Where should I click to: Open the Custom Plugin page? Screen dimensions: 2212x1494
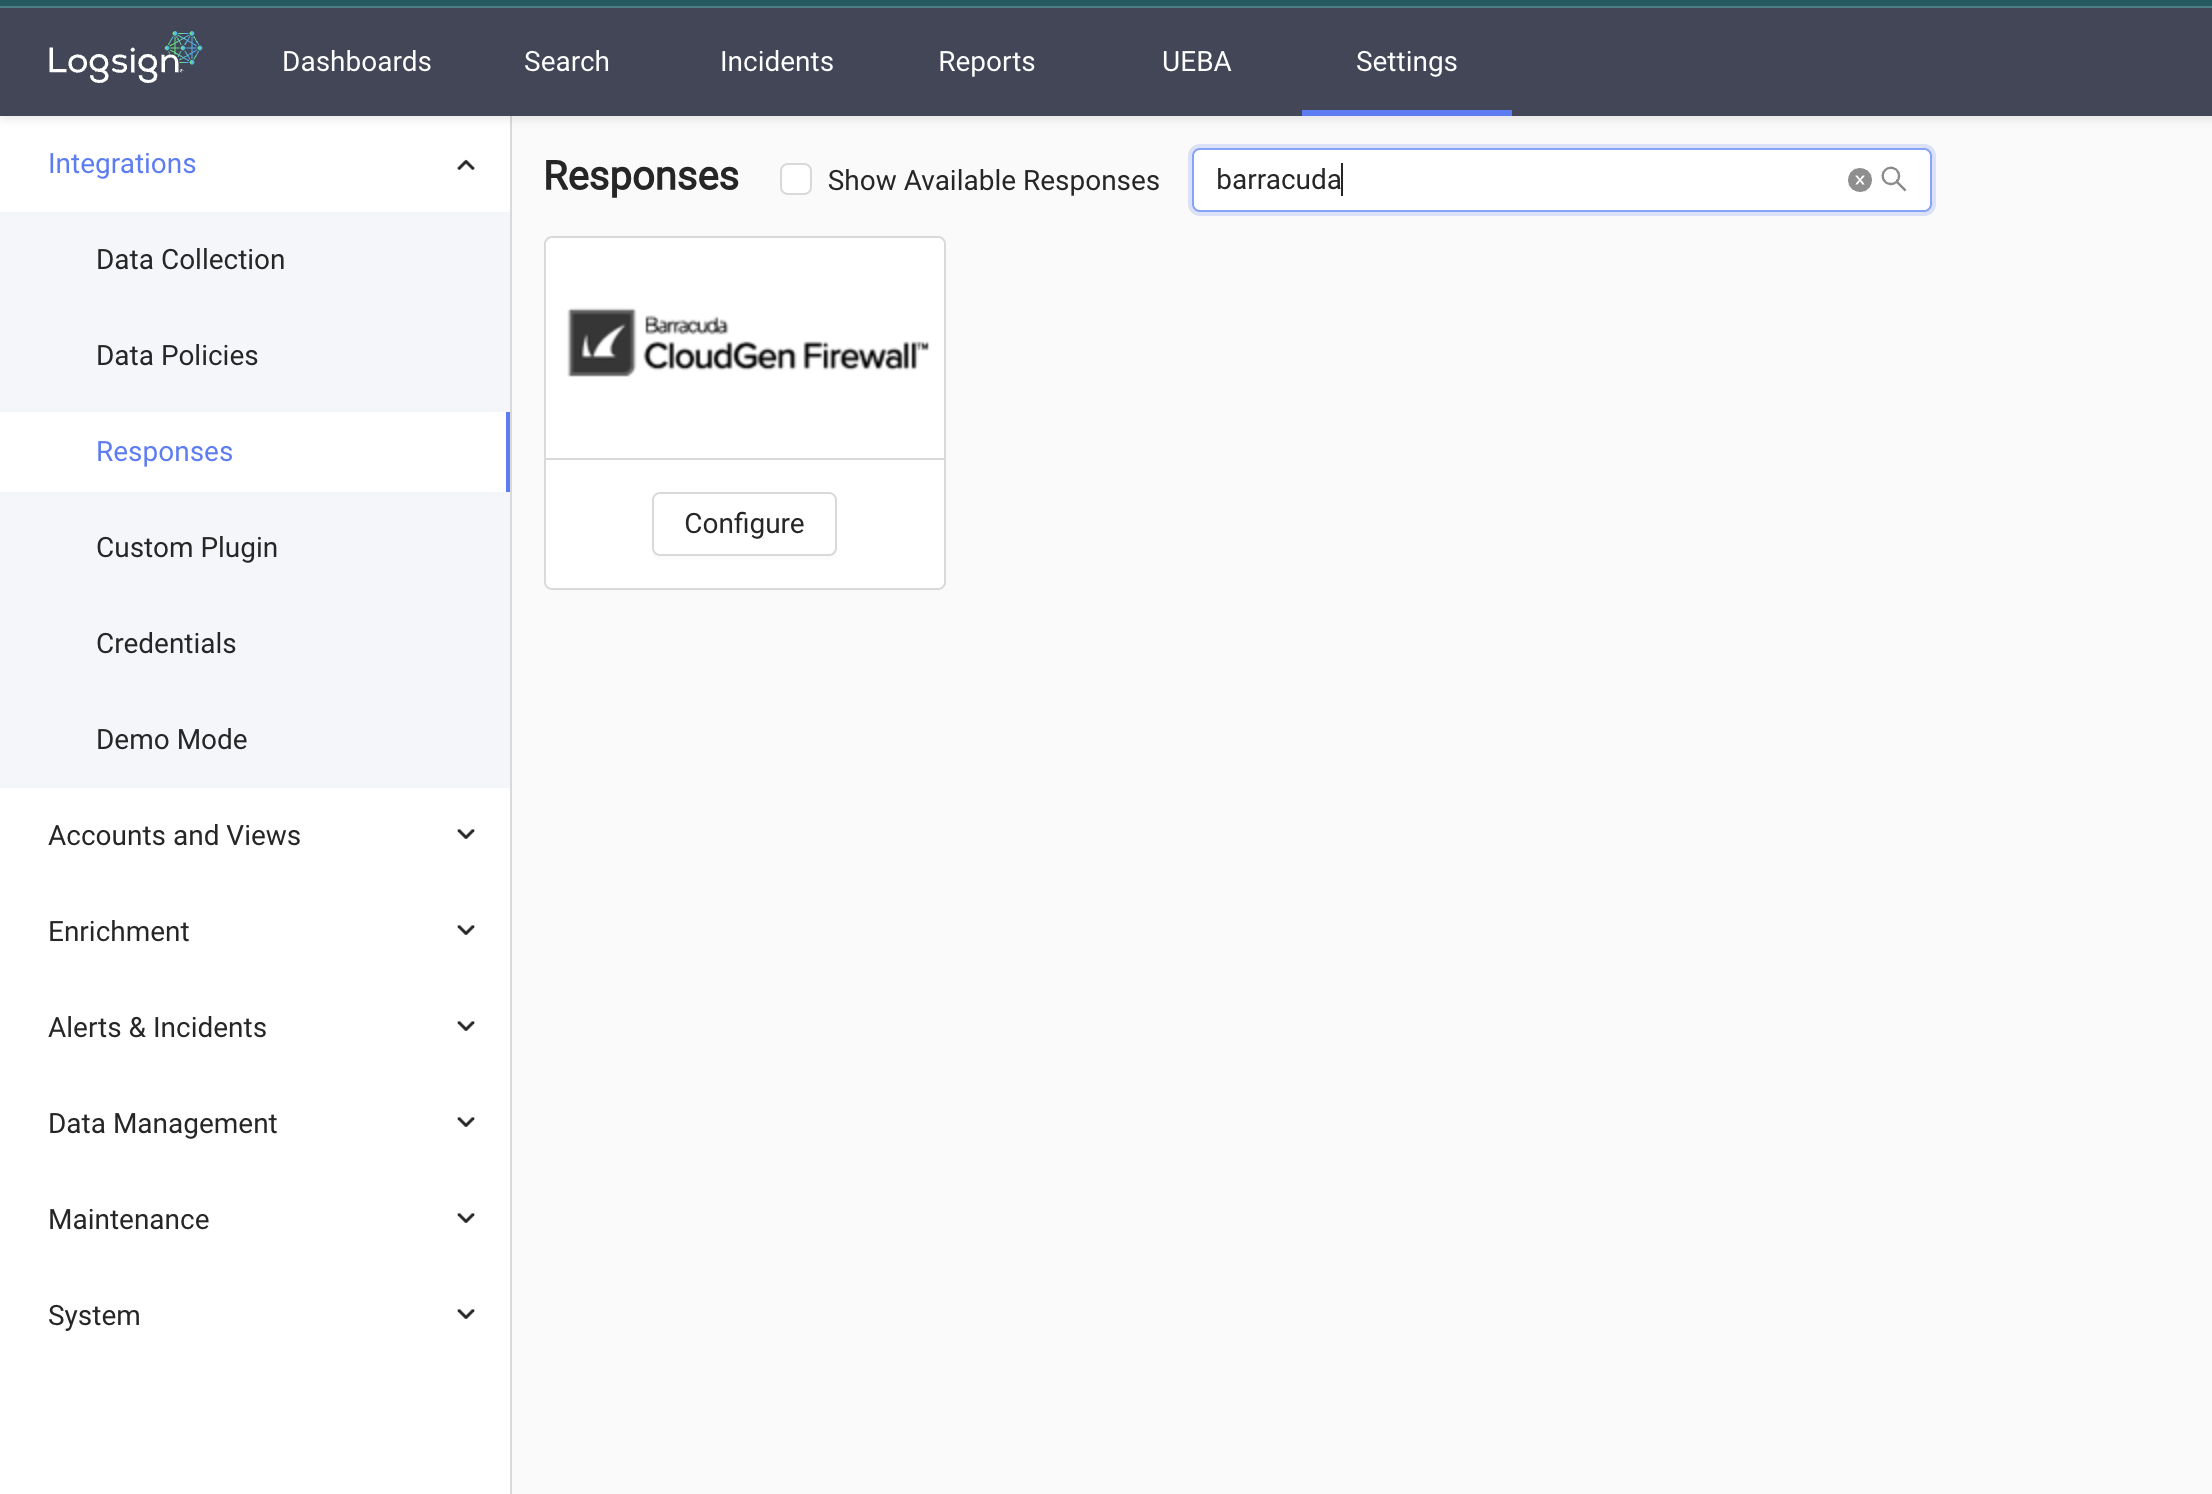click(255, 548)
